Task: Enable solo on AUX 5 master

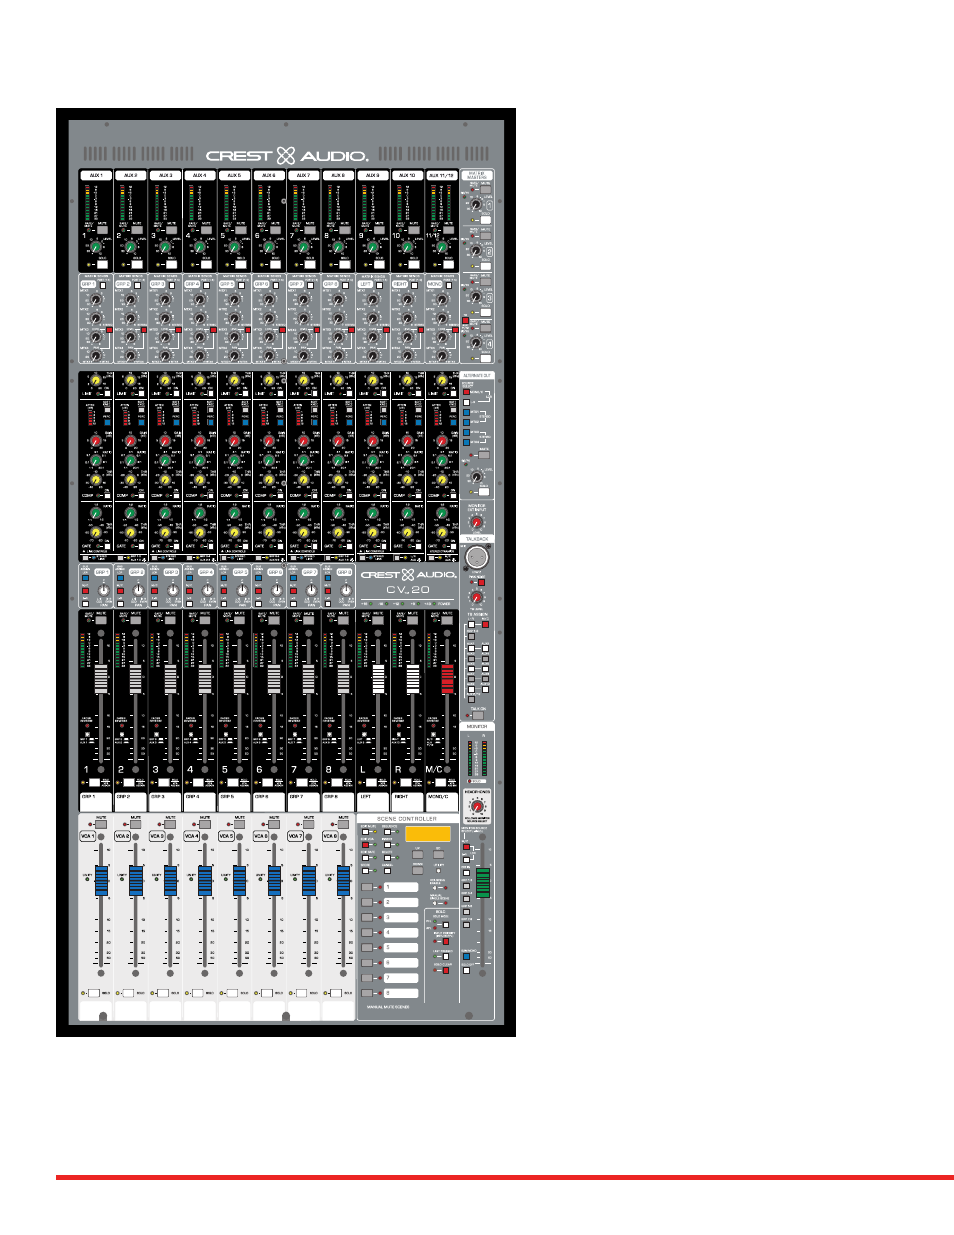Action: coord(240,264)
